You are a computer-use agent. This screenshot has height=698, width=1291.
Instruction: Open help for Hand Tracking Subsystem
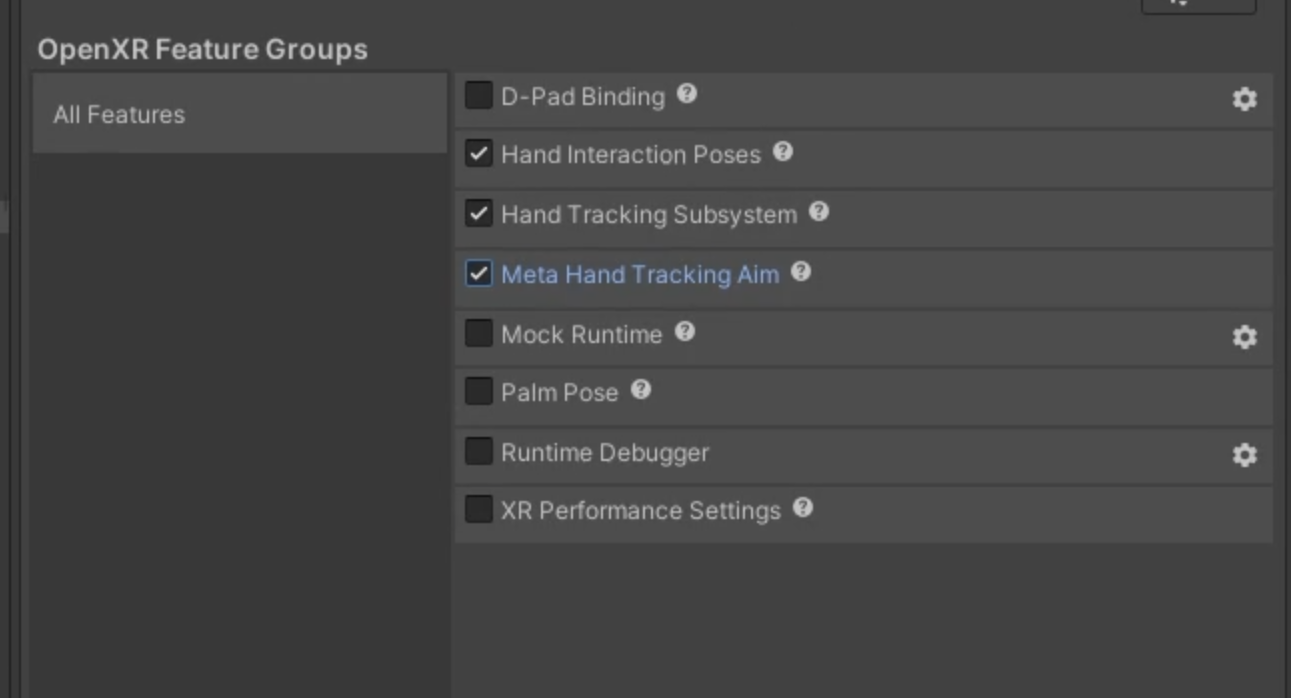819,212
